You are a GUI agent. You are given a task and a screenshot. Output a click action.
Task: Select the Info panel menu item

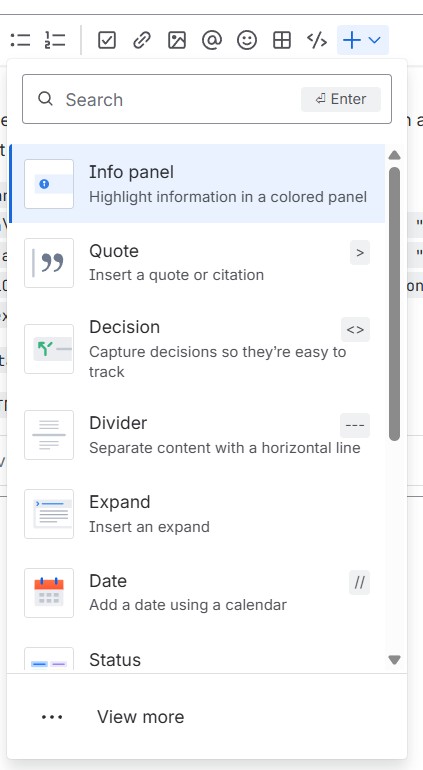point(197,184)
